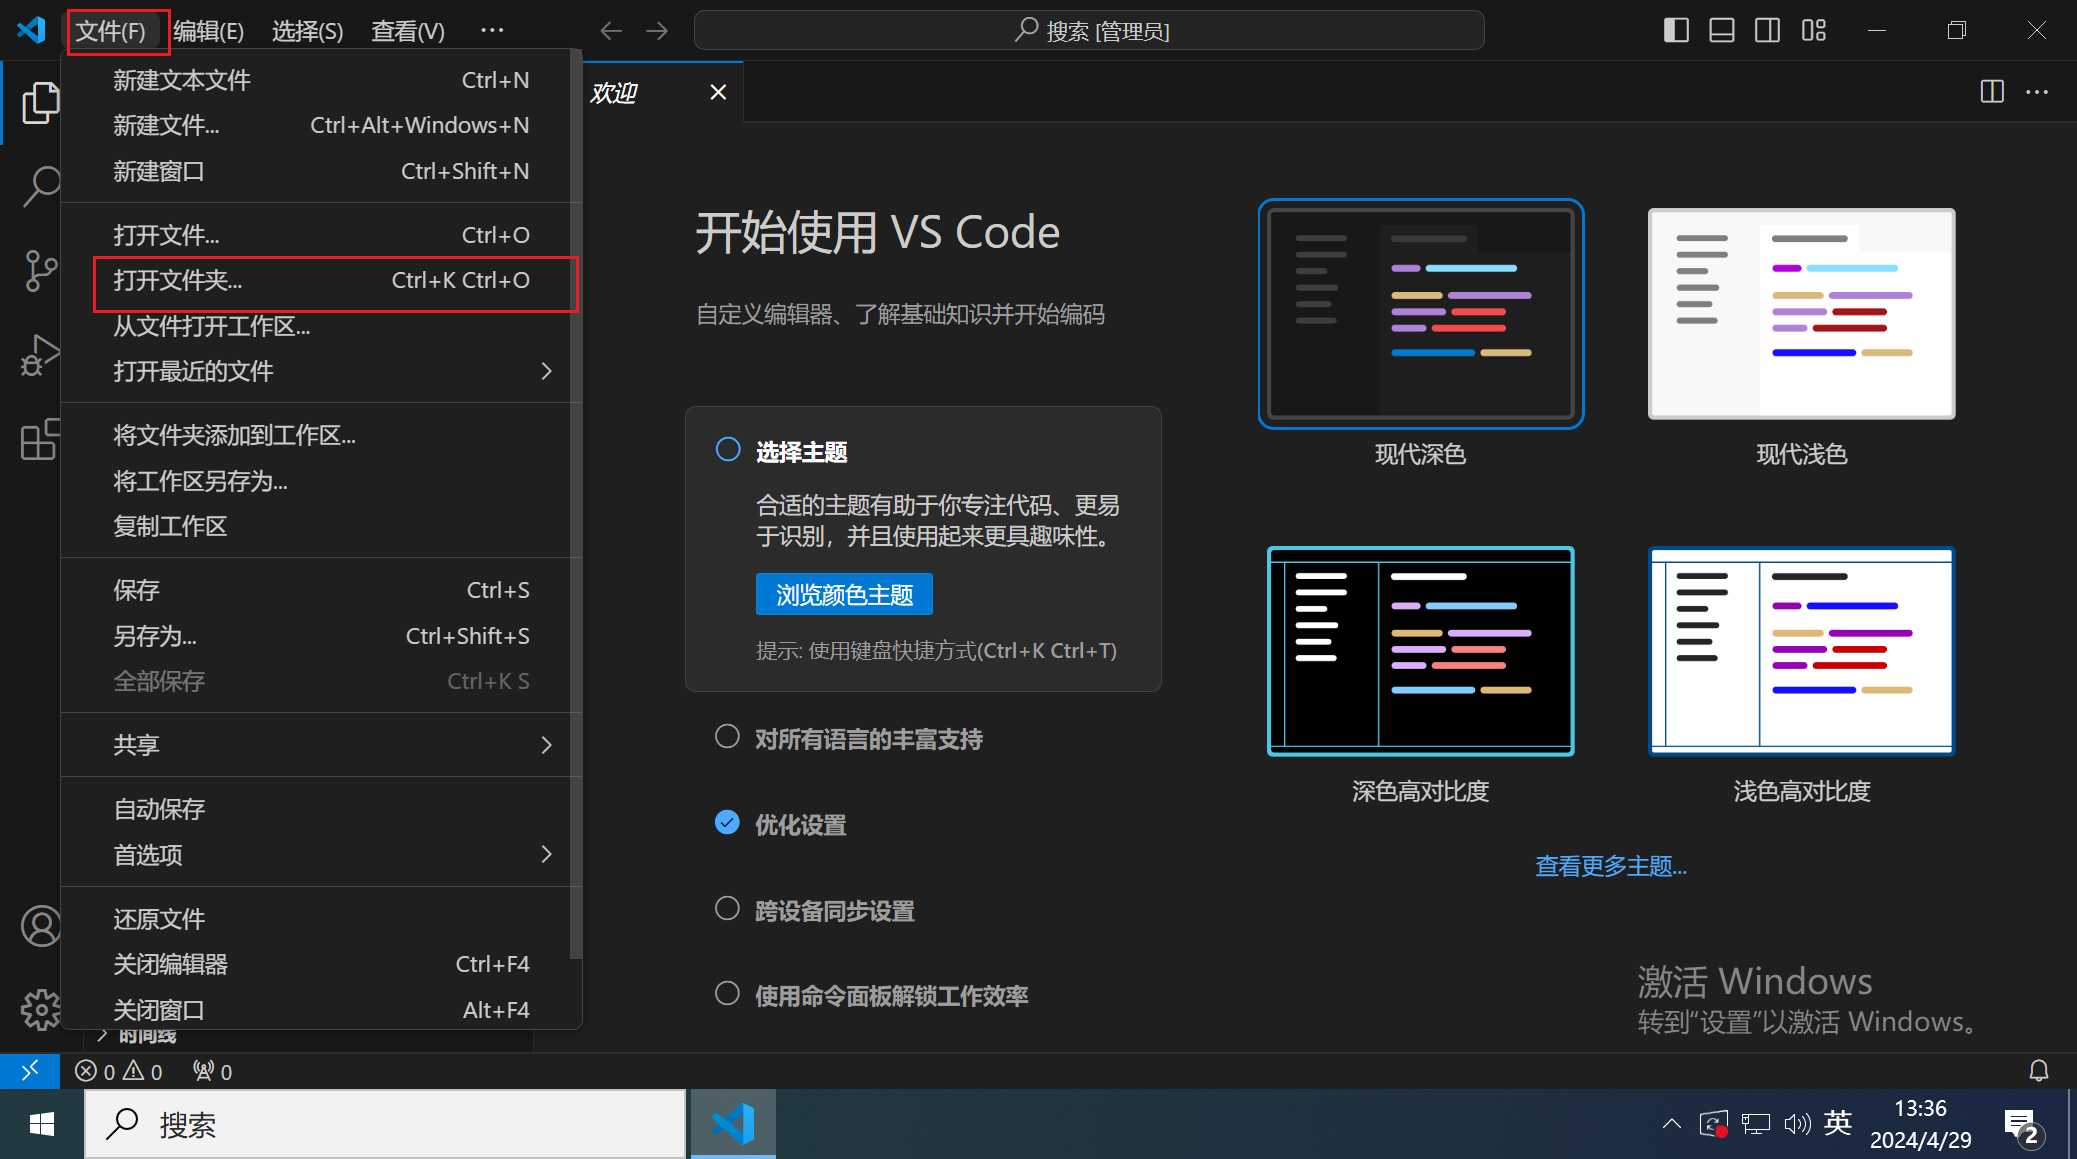2077x1159 pixels.
Task: Pick the 现代浅色 theme thumbnail
Action: [x=1801, y=314]
